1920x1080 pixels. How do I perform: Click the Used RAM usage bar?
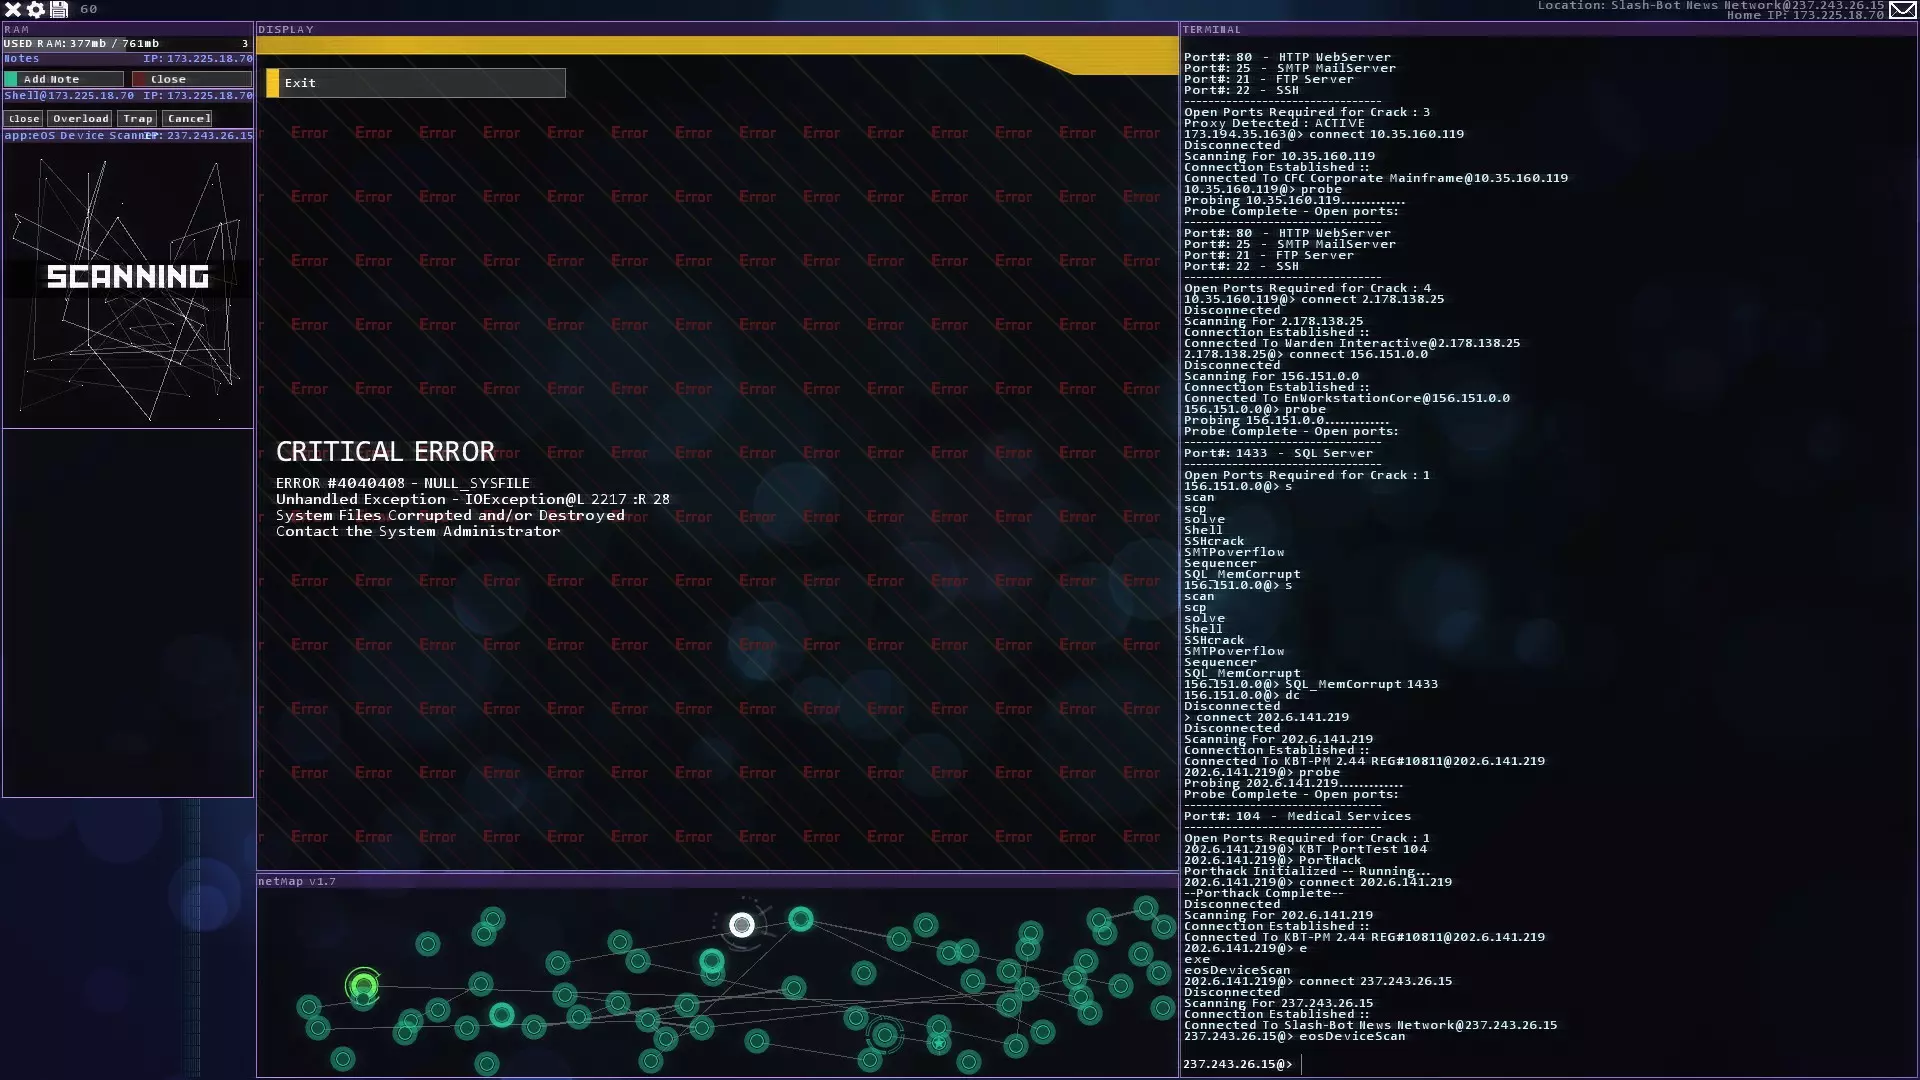point(127,44)
